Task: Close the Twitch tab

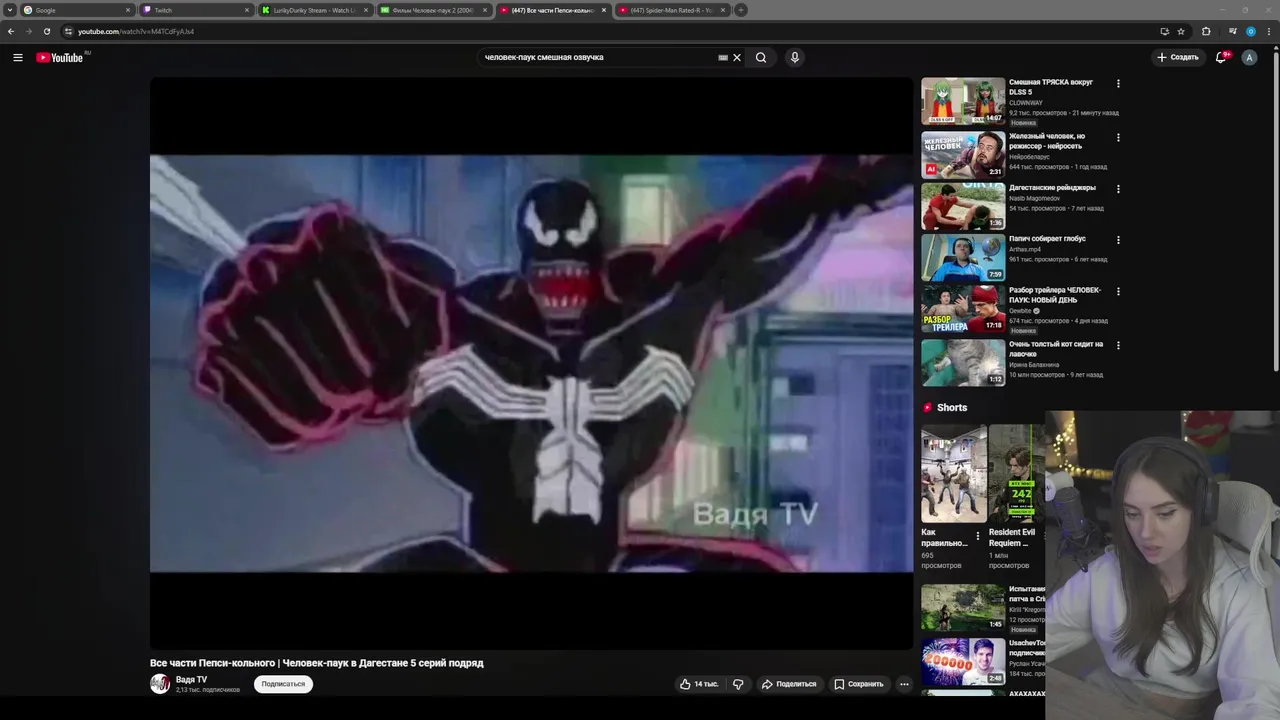Action: click(x=247, y=10)
